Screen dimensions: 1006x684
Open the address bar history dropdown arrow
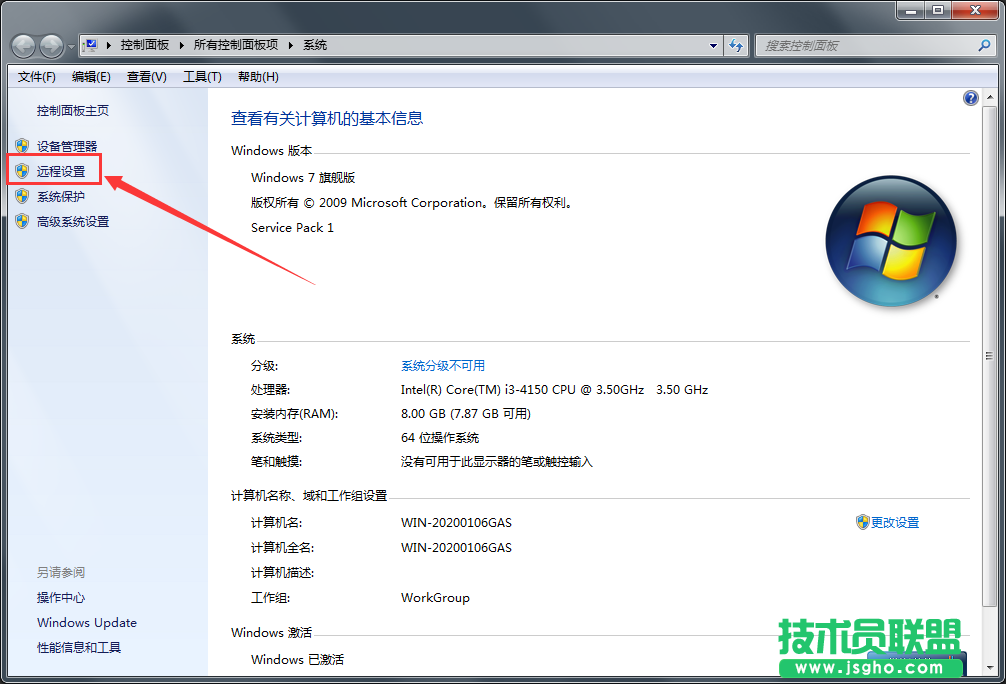pos(712,45)
